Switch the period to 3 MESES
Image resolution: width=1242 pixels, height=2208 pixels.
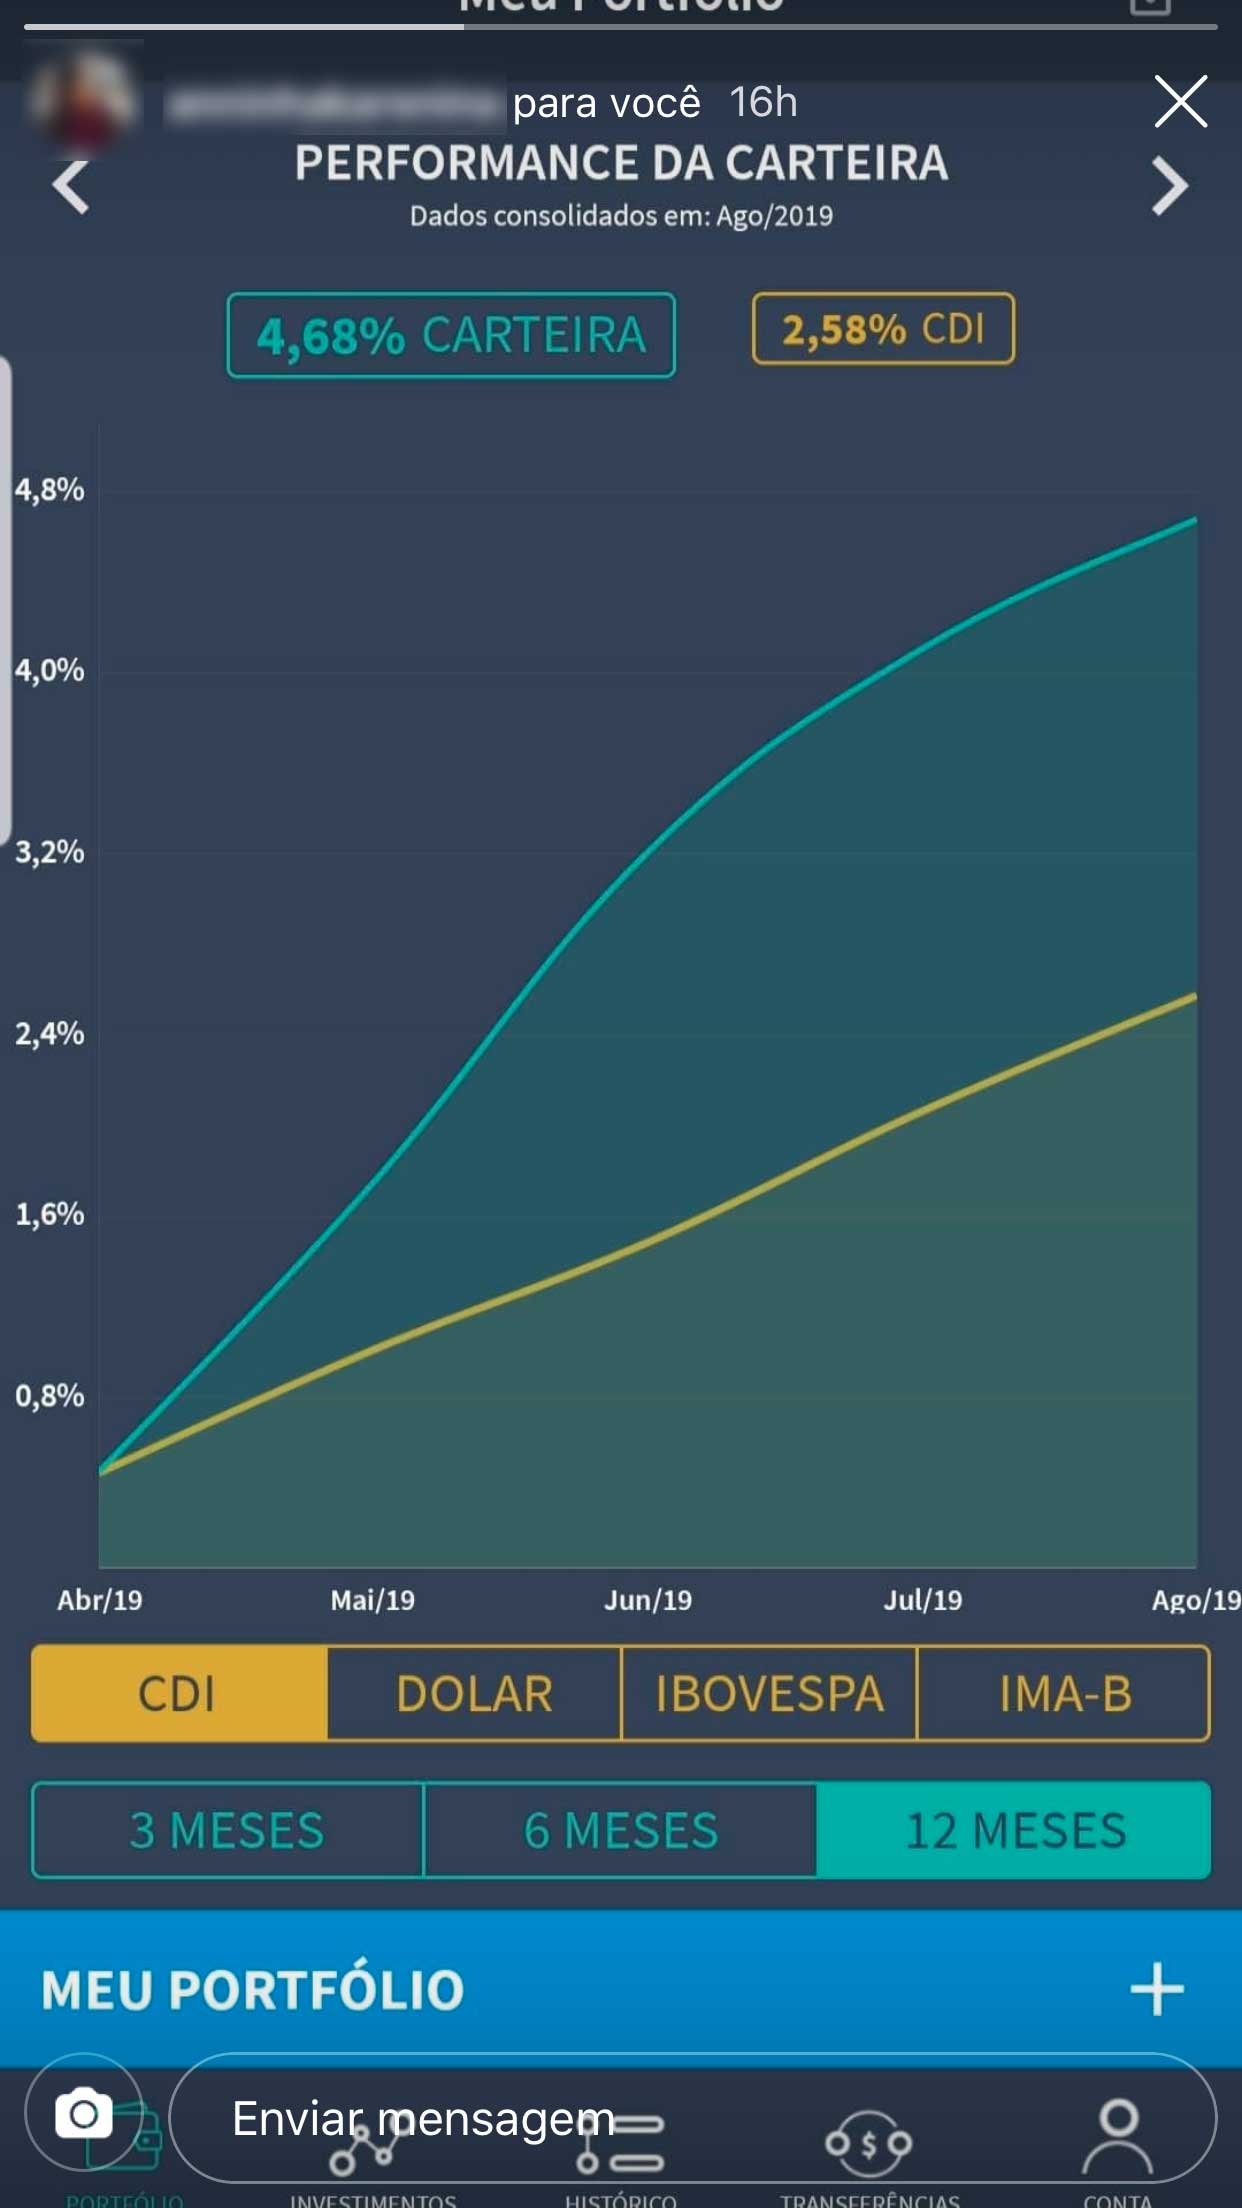point(228,1830)
